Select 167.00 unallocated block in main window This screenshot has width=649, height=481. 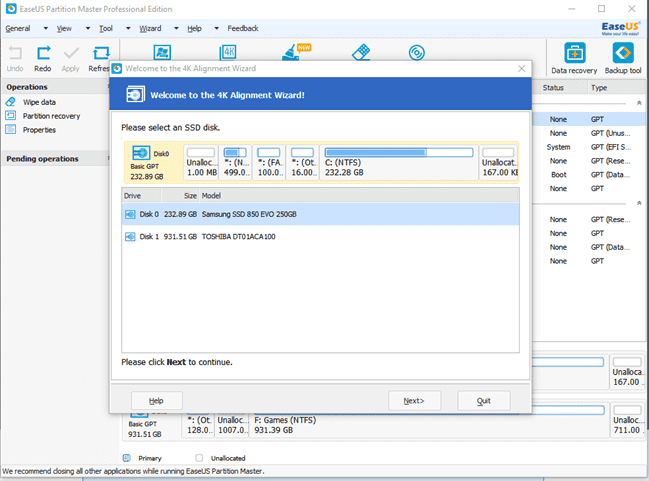click(627, 372)
